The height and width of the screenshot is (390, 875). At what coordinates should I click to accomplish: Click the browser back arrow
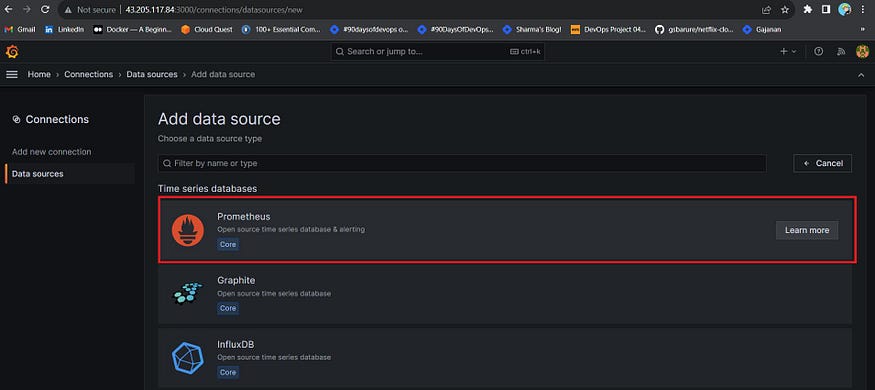pos(9,9)
